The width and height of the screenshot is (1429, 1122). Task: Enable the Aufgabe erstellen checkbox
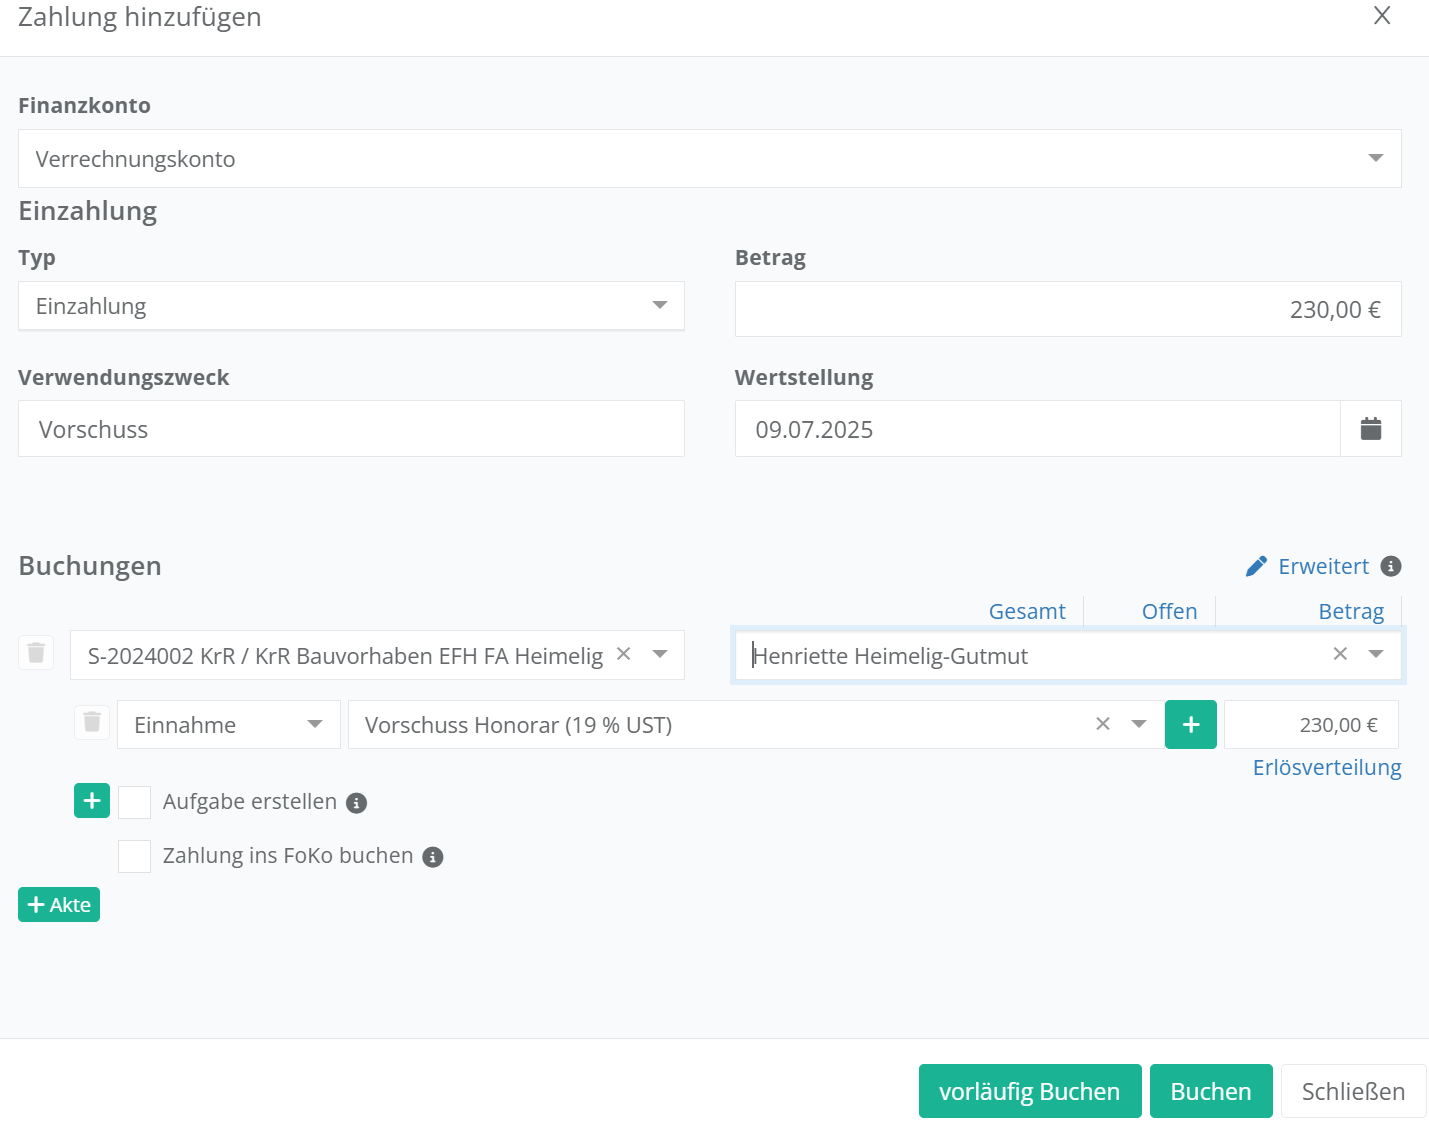pyautogui.click(x=134, y=802)
